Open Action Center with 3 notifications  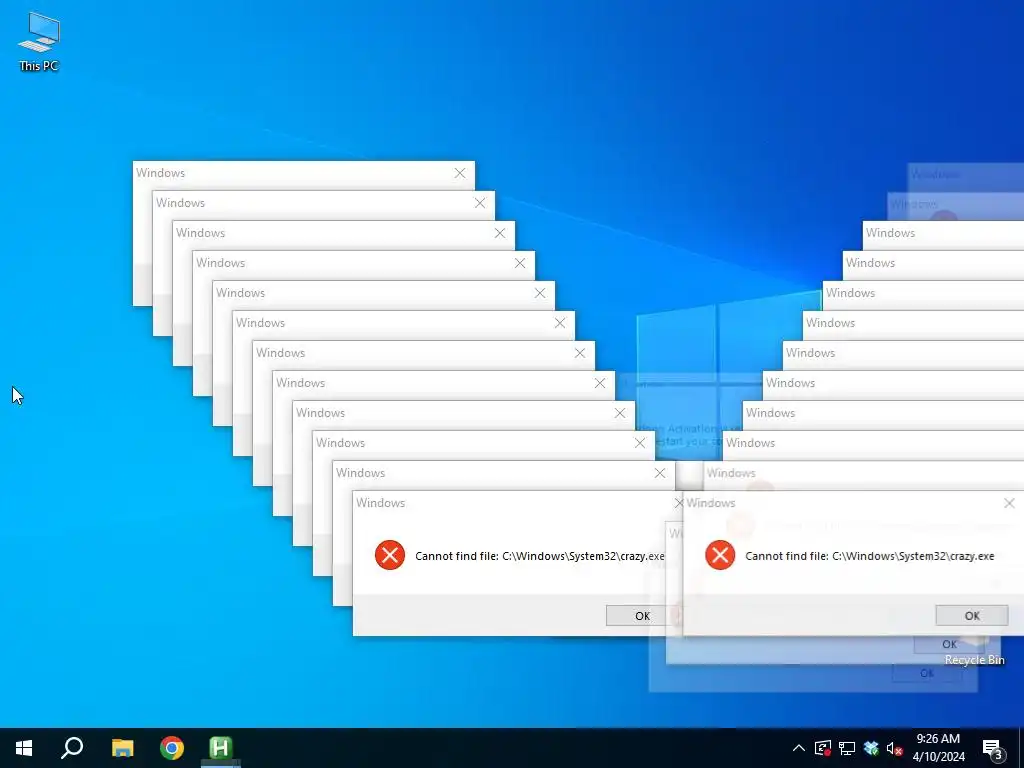click(x=993, y=748)
